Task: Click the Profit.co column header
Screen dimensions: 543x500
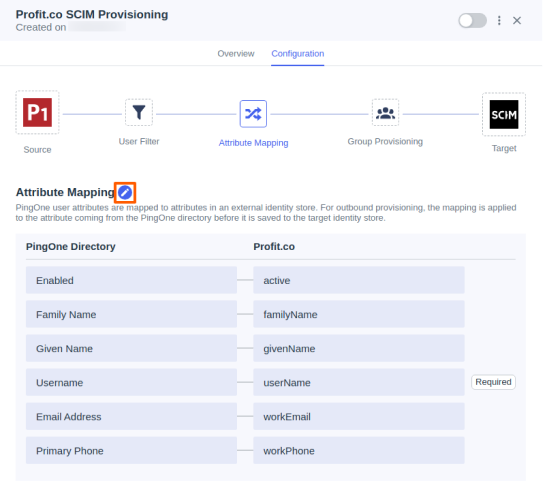Action: 274,247
